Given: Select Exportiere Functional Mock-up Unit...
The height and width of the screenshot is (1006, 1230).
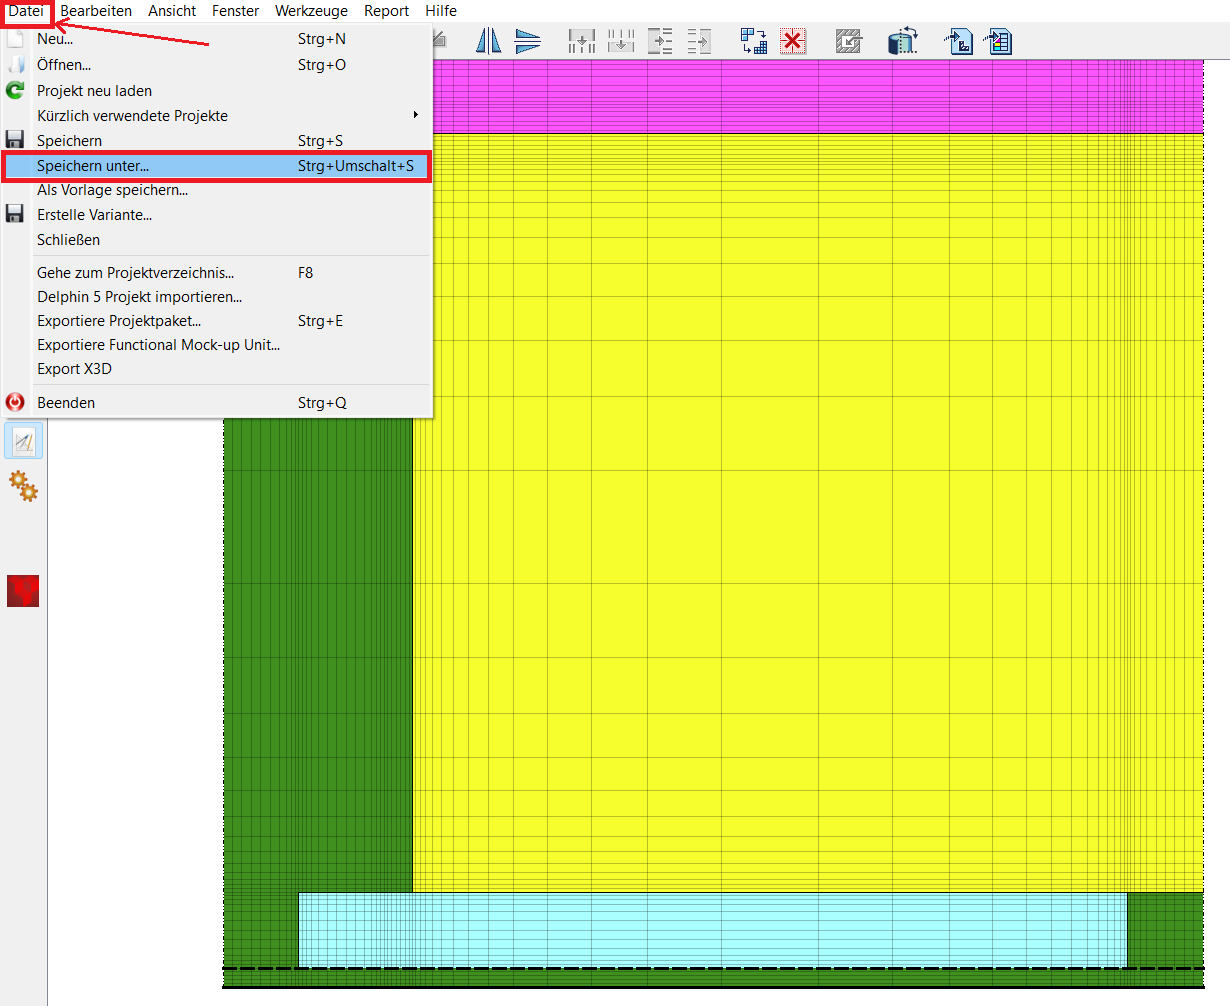Looking at the screenshot, I should pos(216,345).
